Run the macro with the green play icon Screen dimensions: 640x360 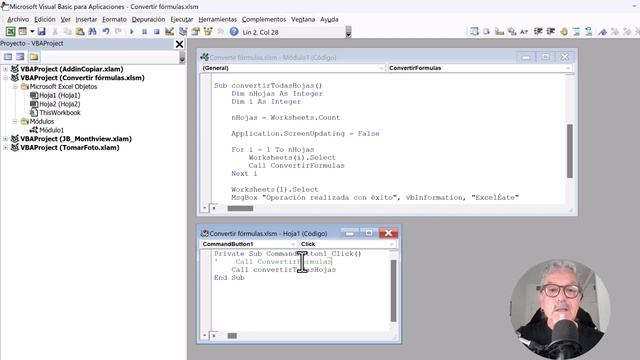click(x=131, y=31)
